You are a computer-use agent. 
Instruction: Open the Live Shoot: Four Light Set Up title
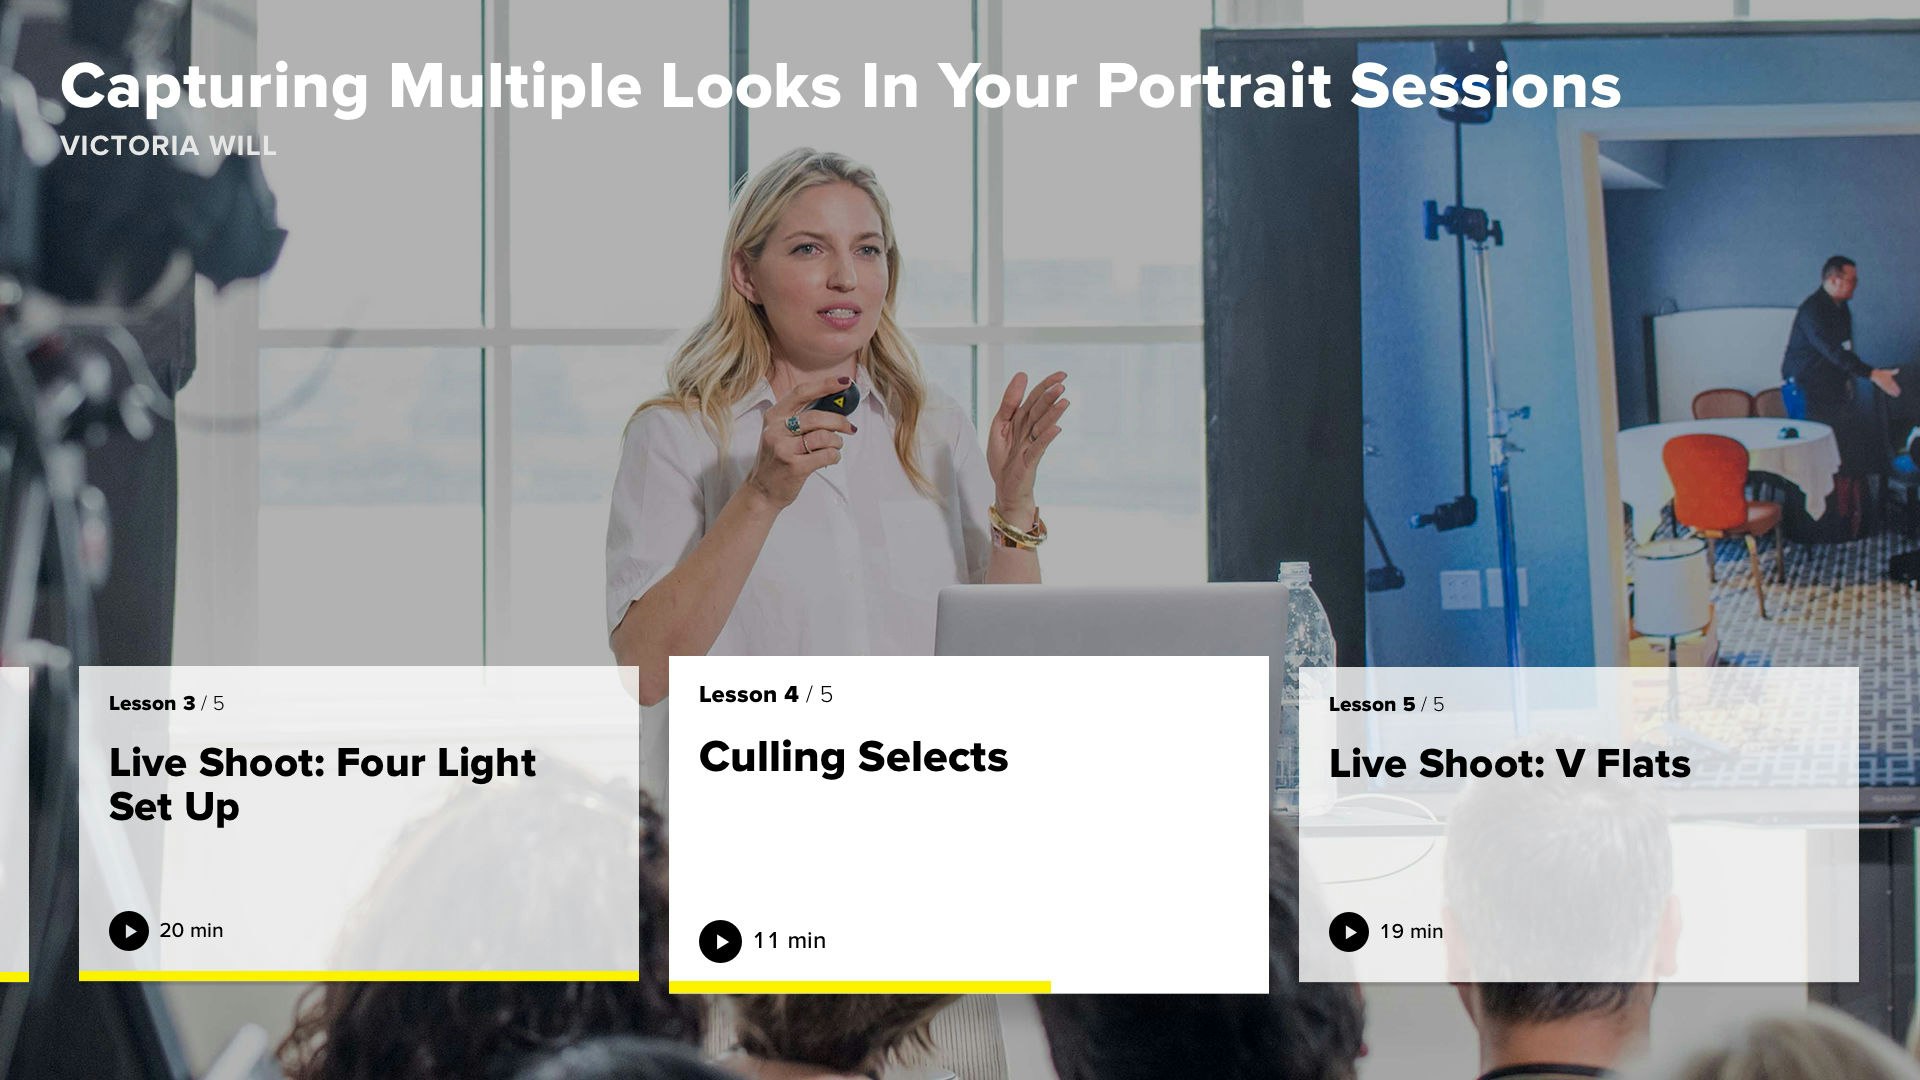pyautogui.click(x=322, y=785)
